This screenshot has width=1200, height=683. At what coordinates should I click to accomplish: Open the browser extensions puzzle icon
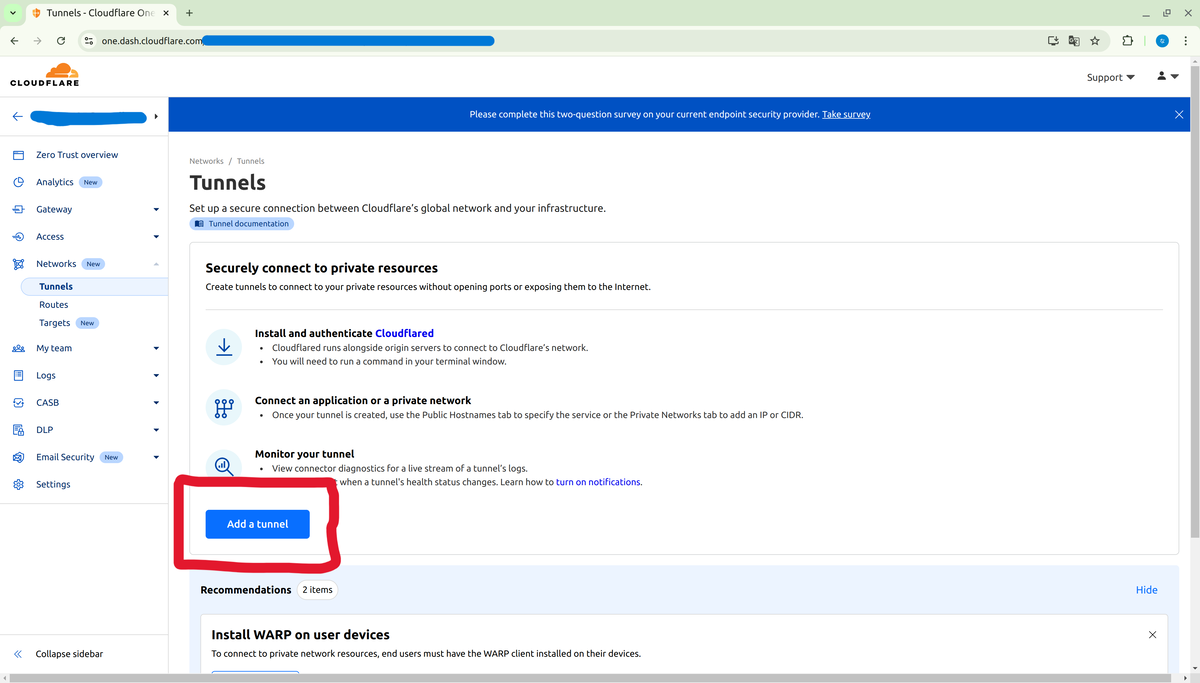point(1128,41)
